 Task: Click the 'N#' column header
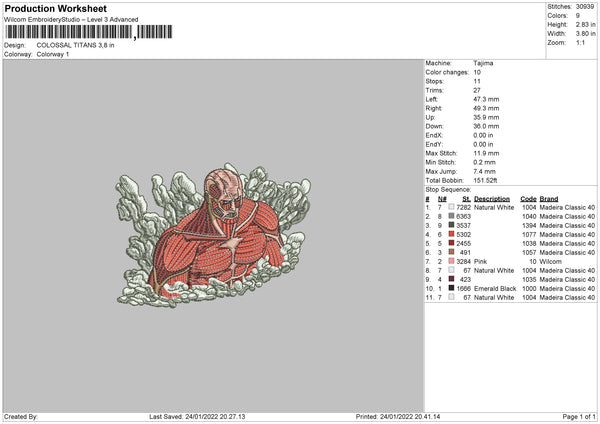(442, 199)
